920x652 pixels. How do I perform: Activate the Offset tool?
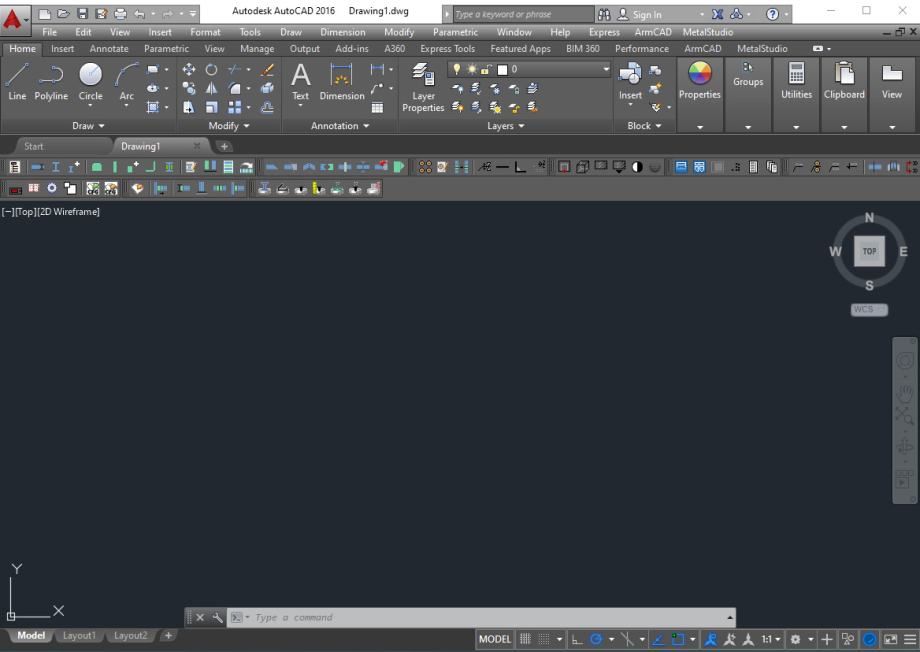(x=267, y=107)
